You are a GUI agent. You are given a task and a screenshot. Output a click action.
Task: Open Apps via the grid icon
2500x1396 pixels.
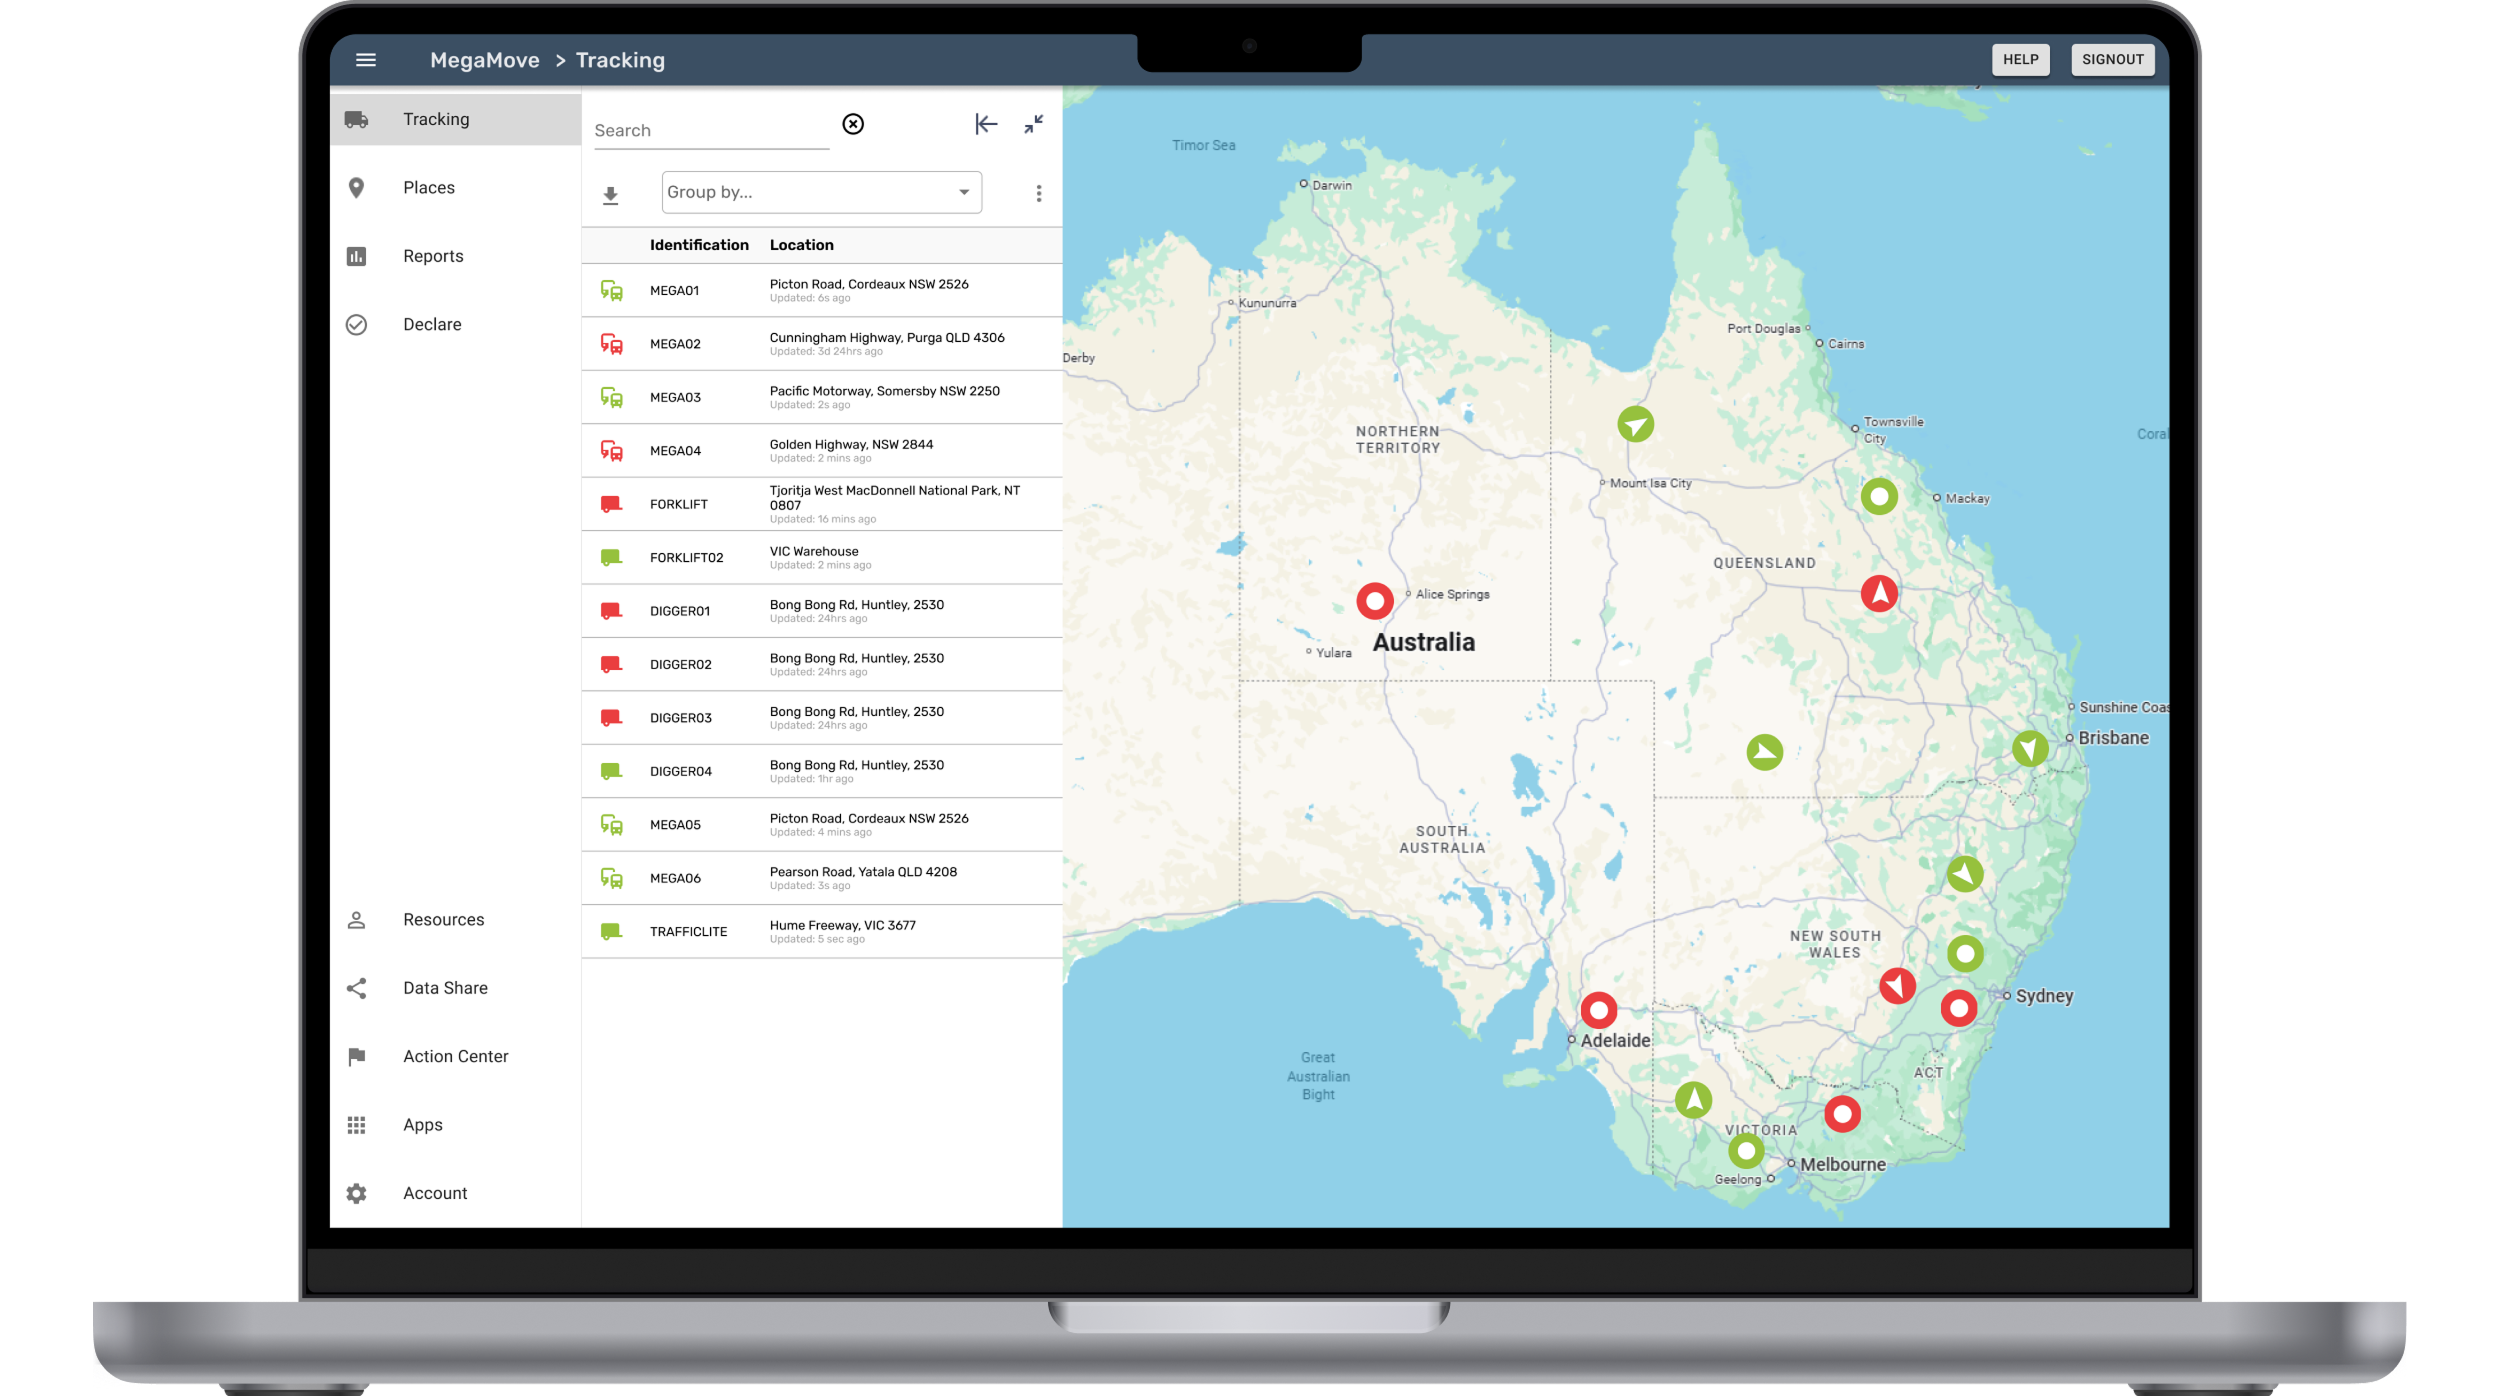click(356, 1124)
